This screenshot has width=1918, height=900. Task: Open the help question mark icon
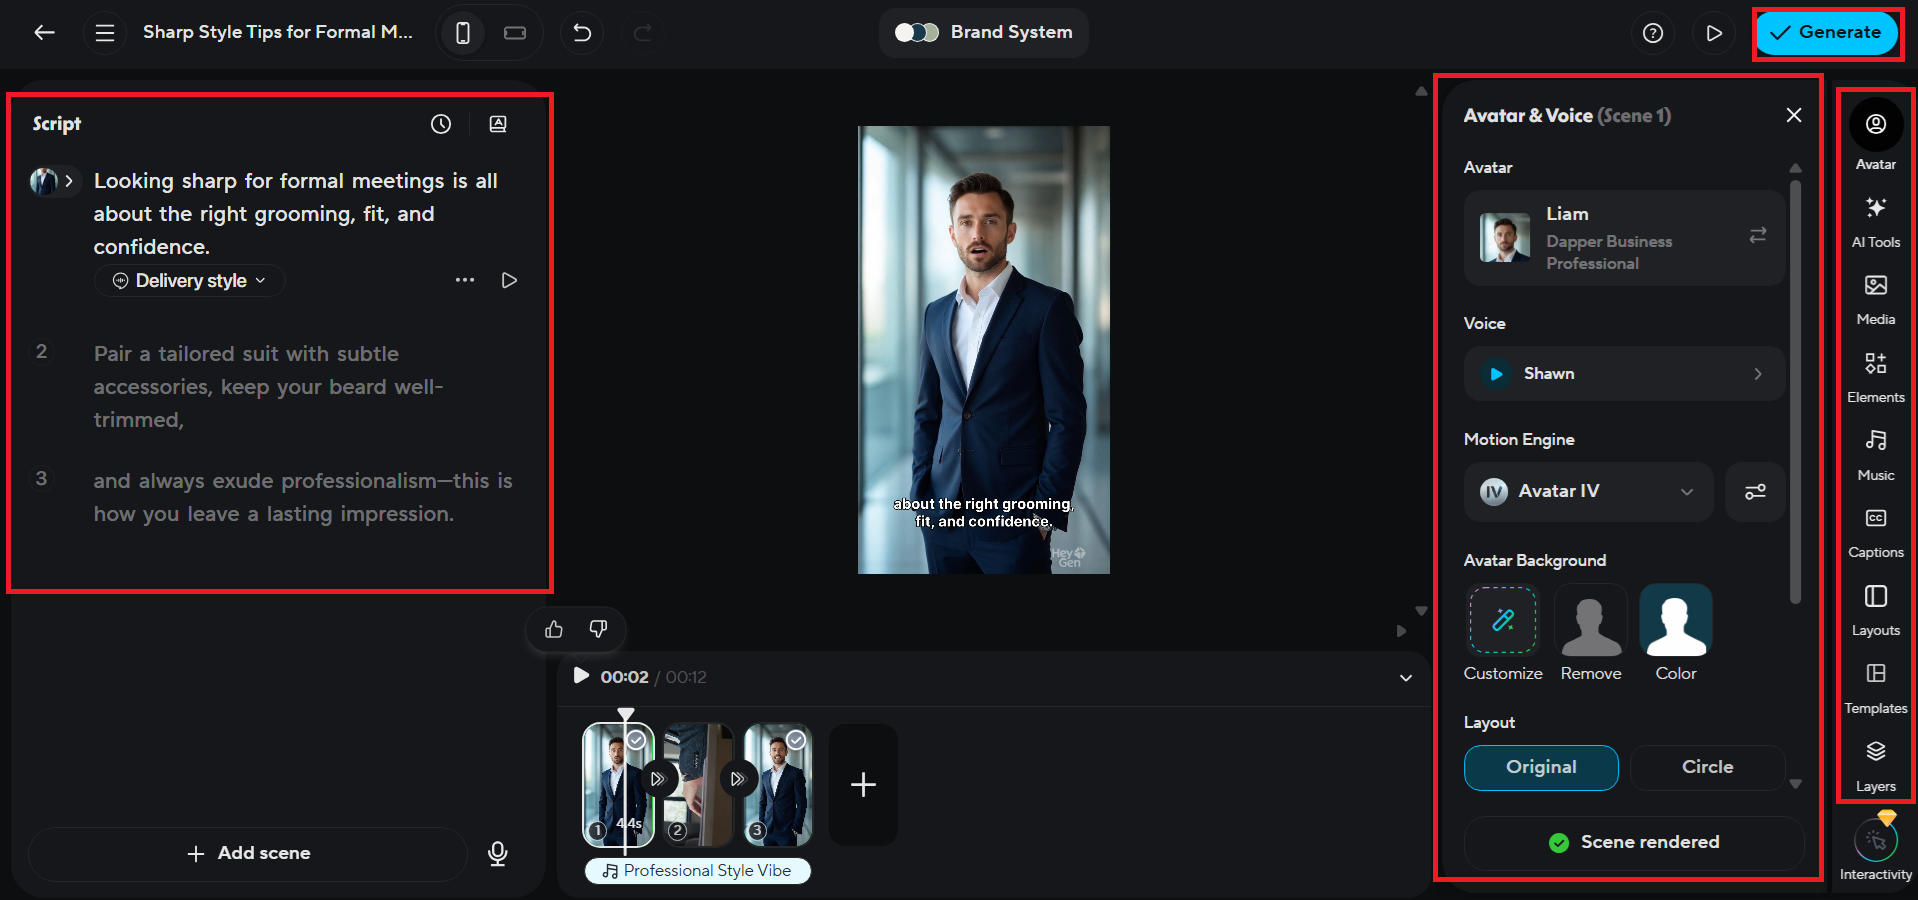coord(1653,33)
